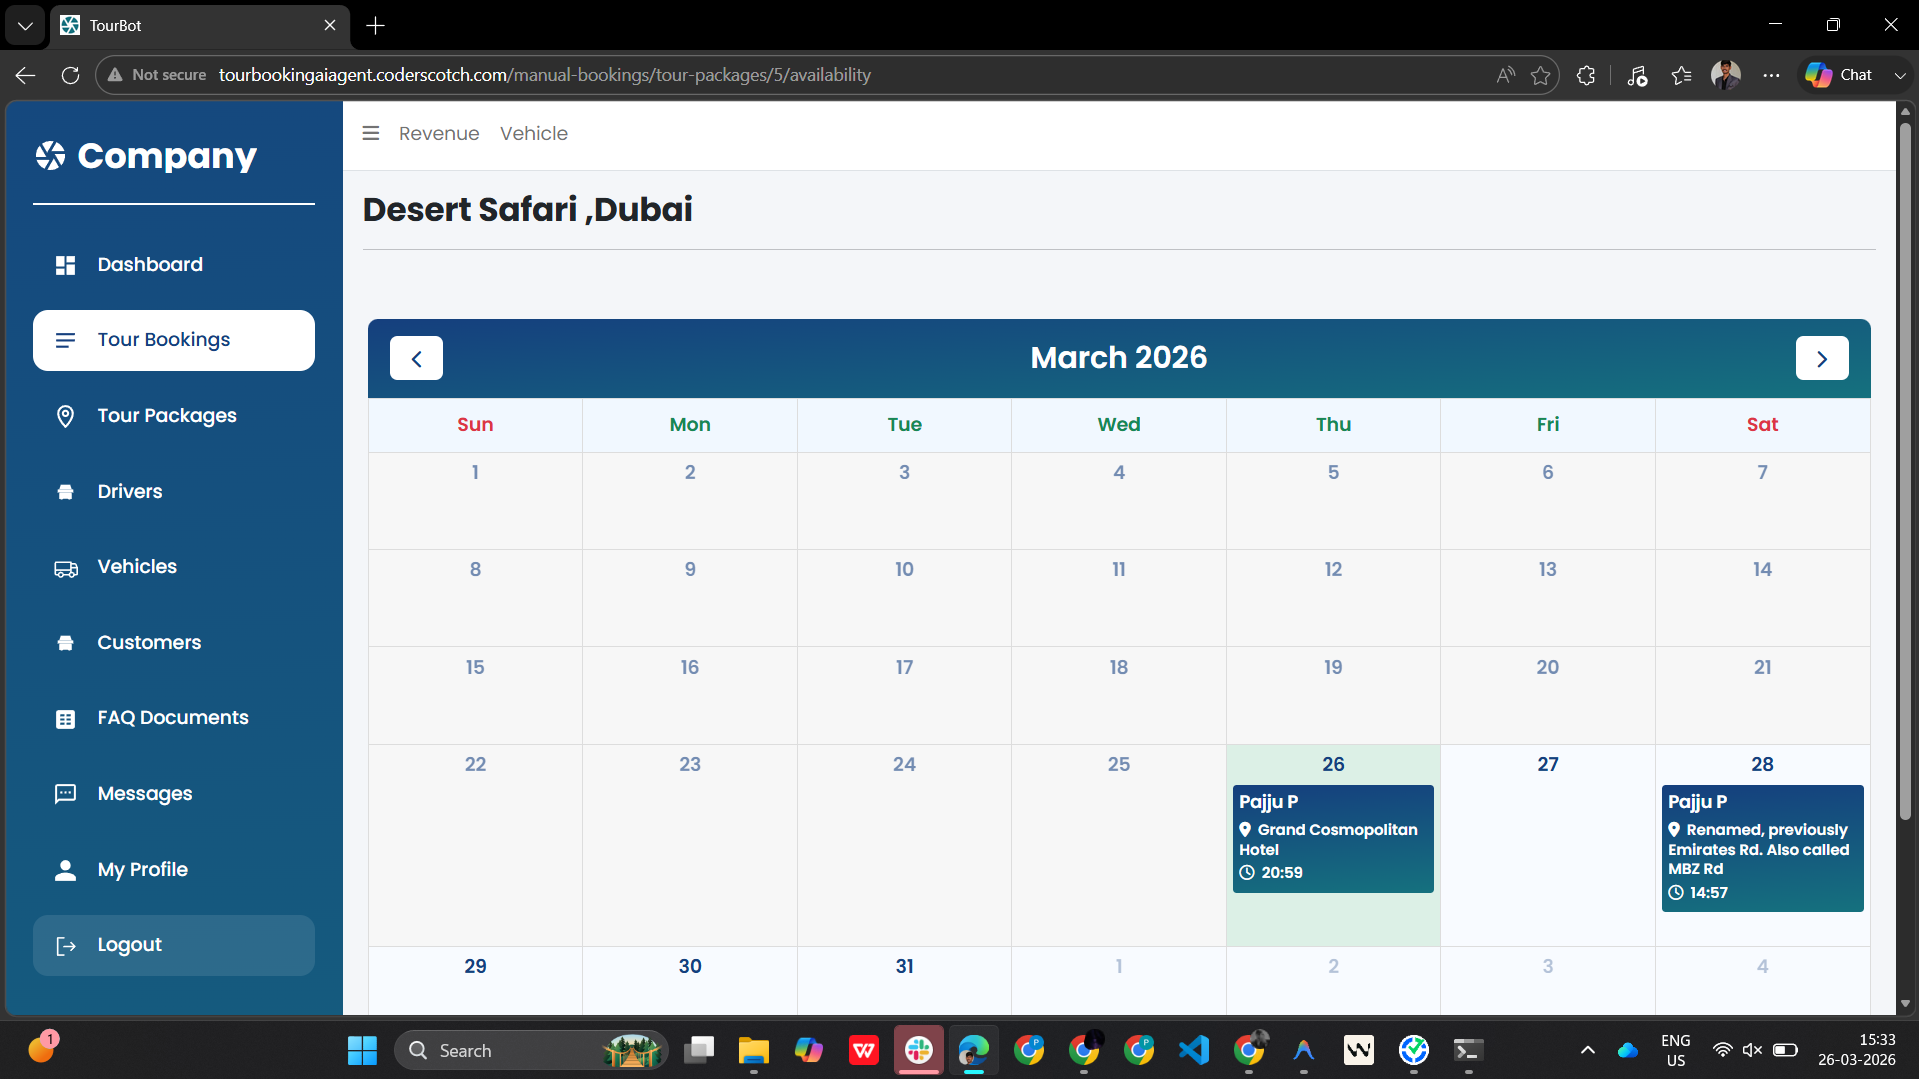Viewport: 1919px width, 1079px height.
Task: Open Pajju P booking on March 26
Action: [1333, 838]
